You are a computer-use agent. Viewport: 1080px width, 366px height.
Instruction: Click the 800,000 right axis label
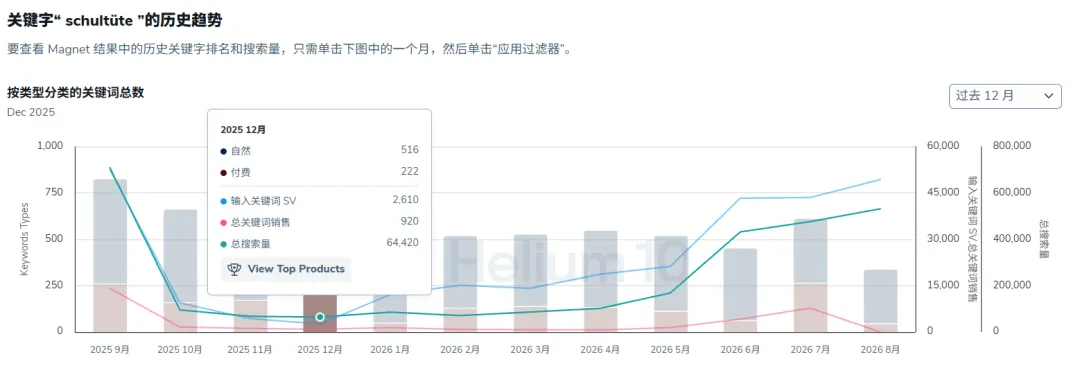click(1011, 145)
